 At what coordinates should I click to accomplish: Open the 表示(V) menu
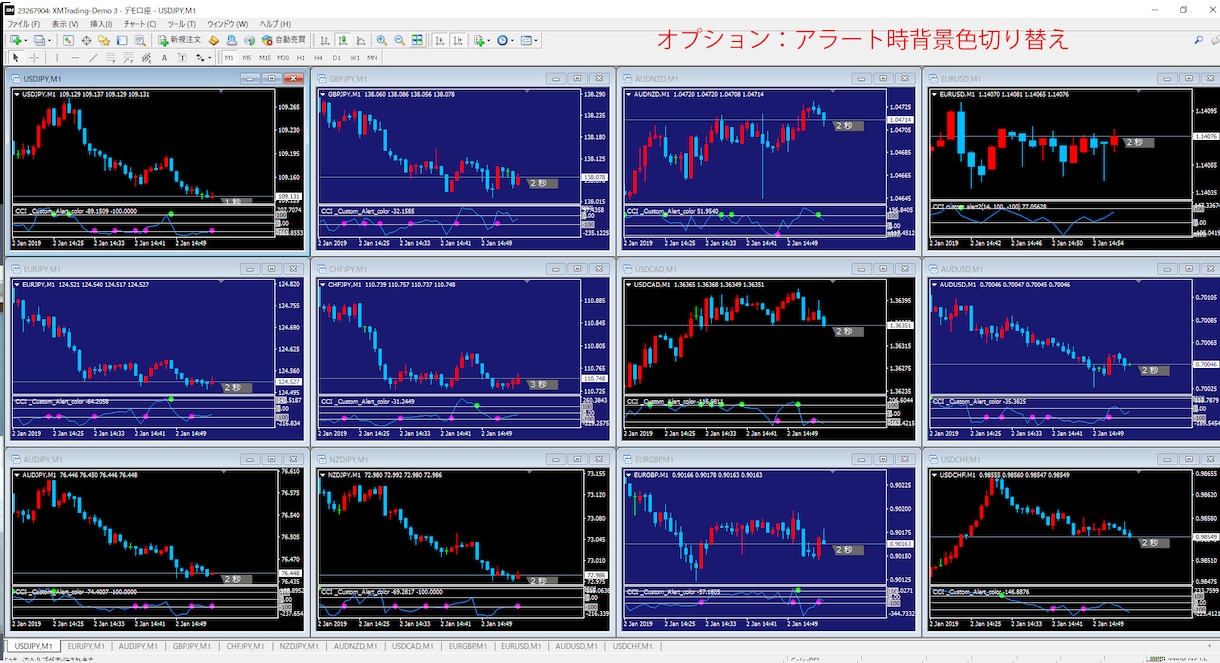click(65, 23)
